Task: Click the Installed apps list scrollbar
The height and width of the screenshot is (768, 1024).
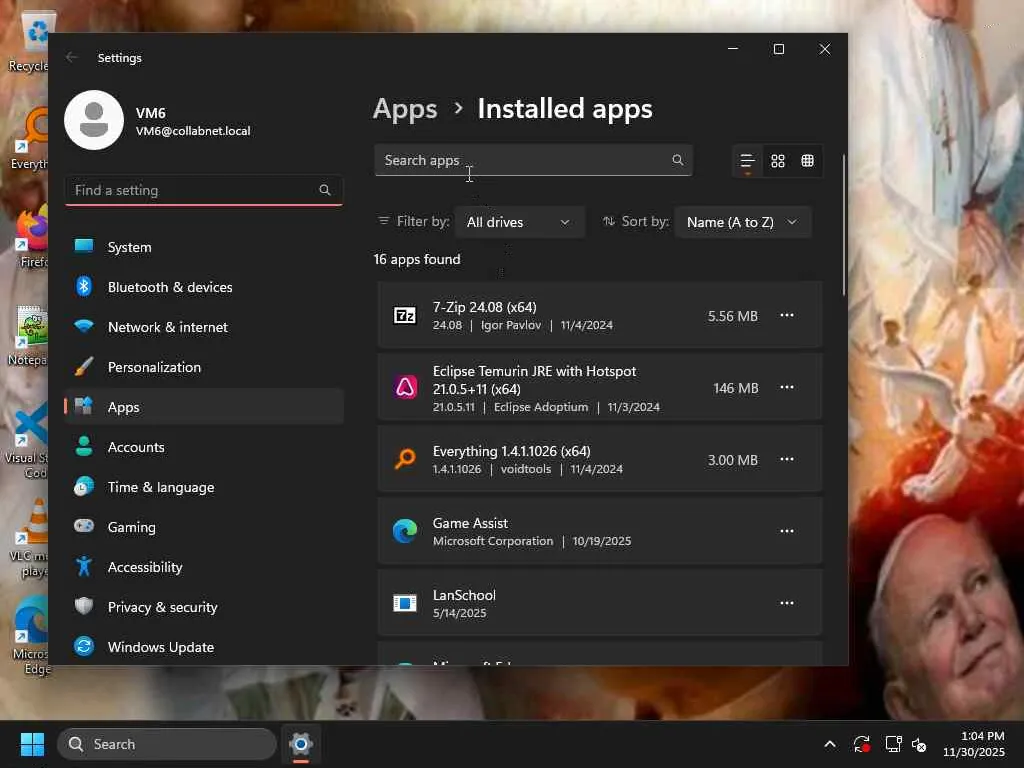Action: click(x=844, y=225)
